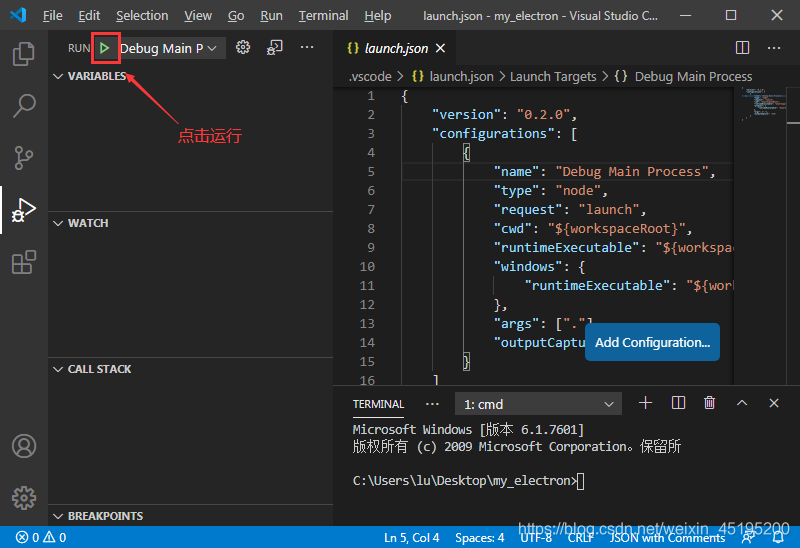Close the launch.json tab

(440, 48)
